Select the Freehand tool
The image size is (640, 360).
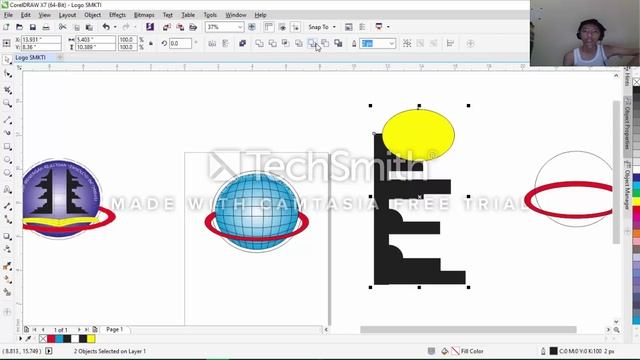(7, 120)
